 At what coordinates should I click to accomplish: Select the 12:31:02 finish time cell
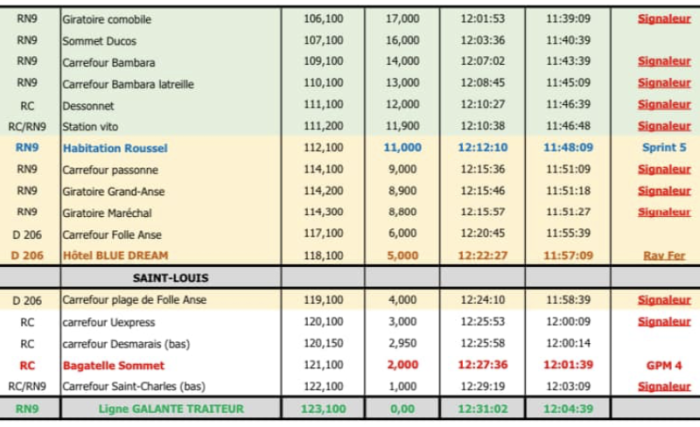[x=483, y=409]
